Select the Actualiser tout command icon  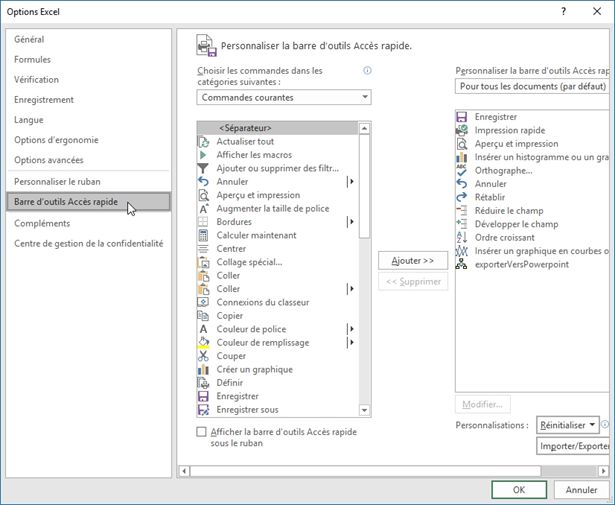(203, 142)
